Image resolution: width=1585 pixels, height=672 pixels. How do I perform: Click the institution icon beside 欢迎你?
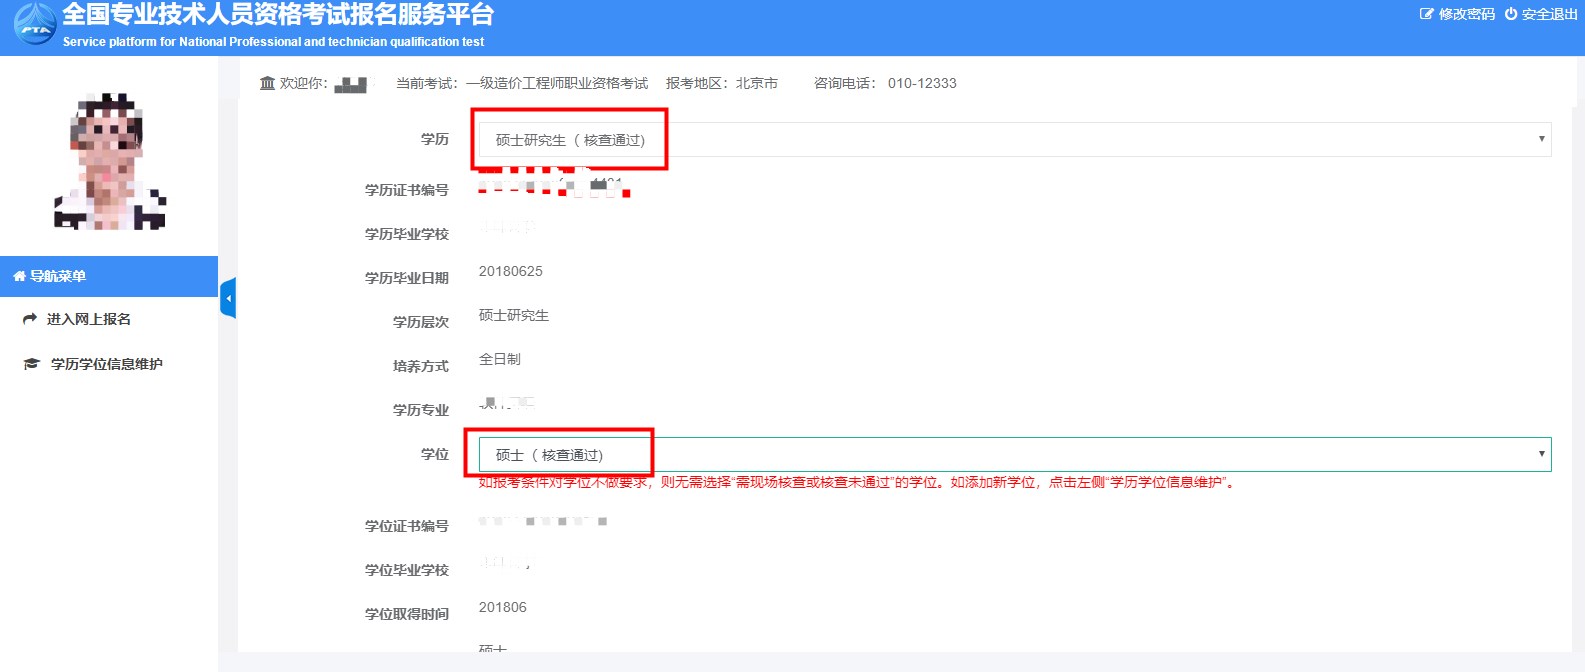coord(267,83)
